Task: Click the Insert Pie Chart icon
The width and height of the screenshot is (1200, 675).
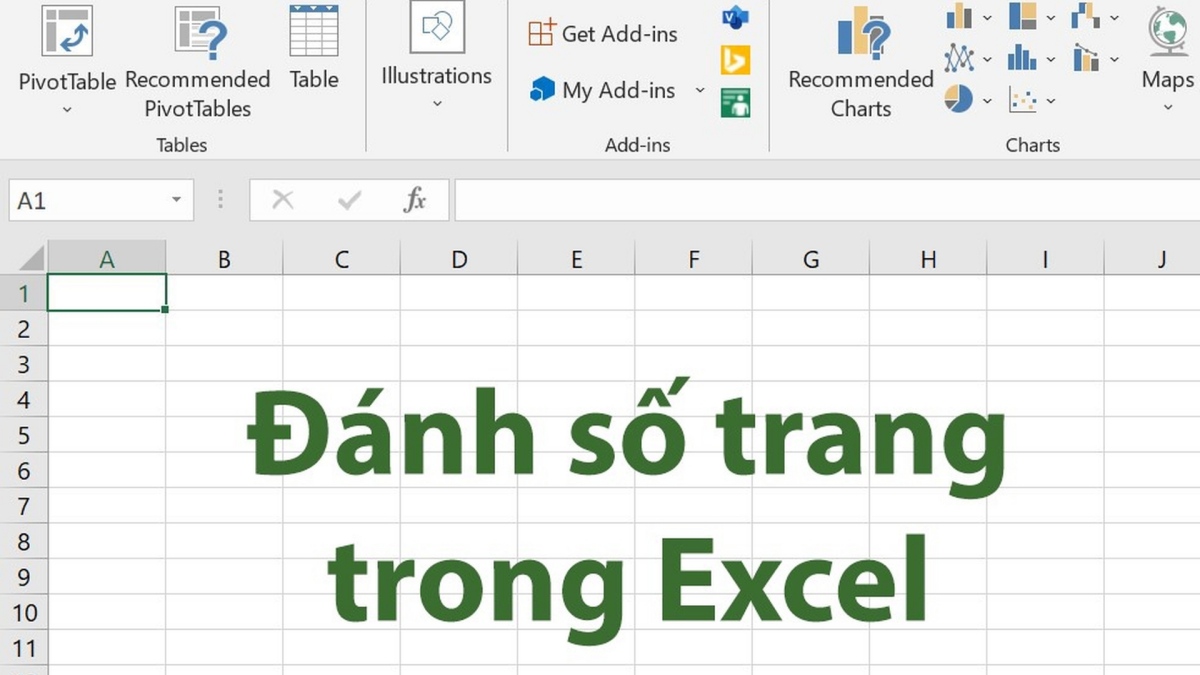Action: tap(960, 99)
